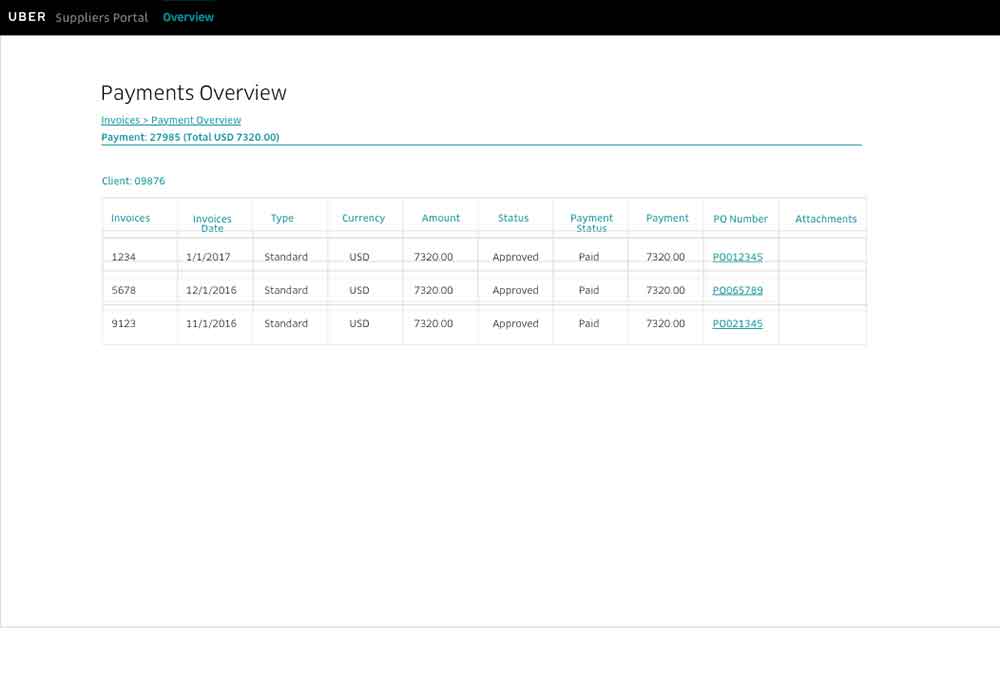Click the Type column header
The width and height of the screenshot is (1000, 676).
pyautogui.click(x=282, y=218)
